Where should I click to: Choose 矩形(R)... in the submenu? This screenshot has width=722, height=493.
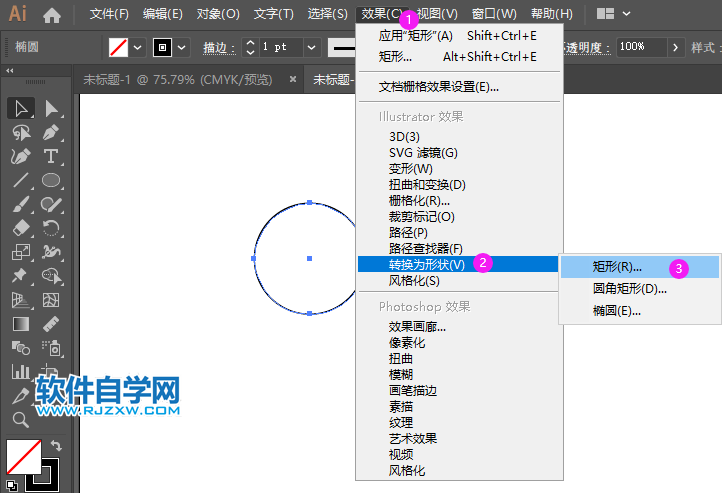[640, 267]
